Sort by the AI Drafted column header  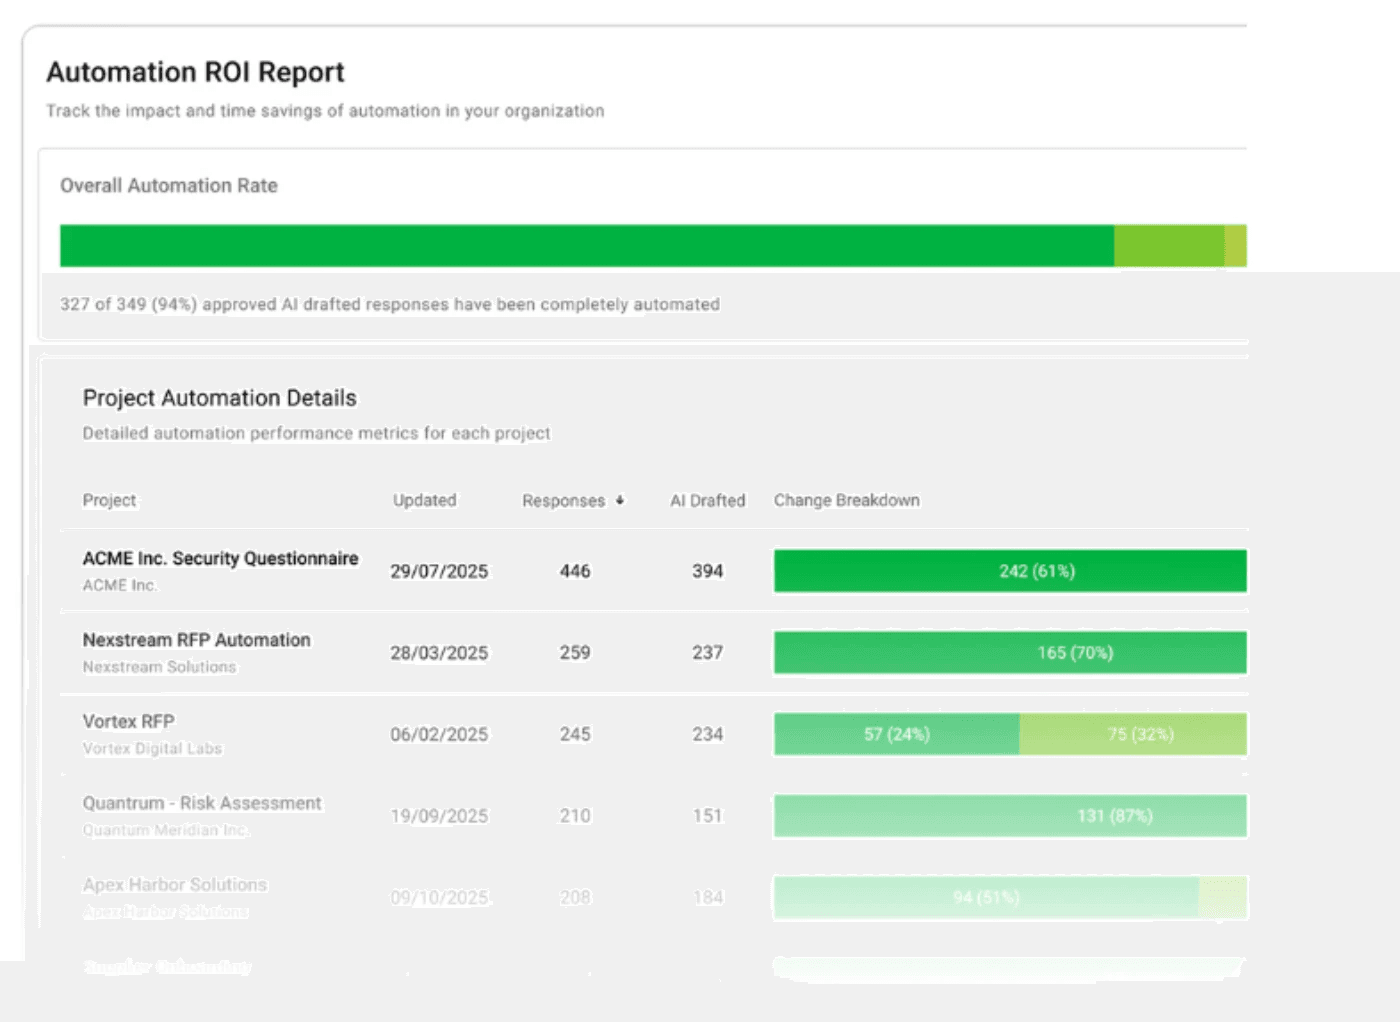click(707, 500)
